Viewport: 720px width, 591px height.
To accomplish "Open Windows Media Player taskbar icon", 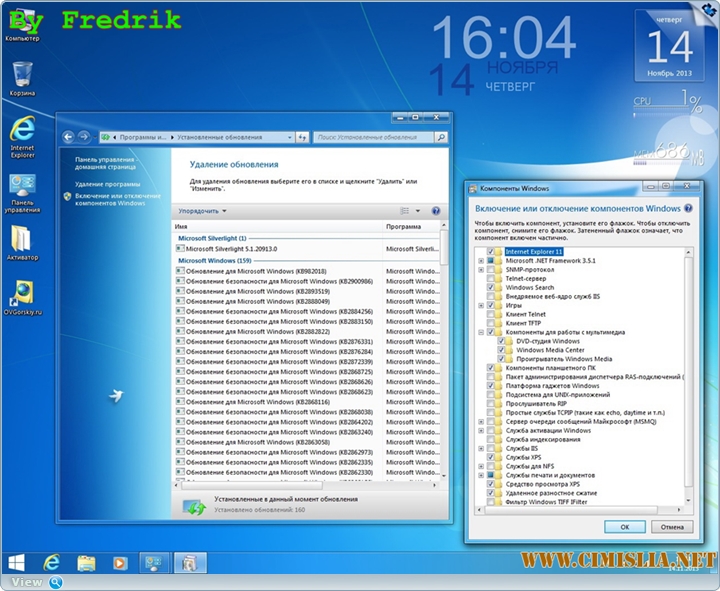I will click(x=119, y=563).
